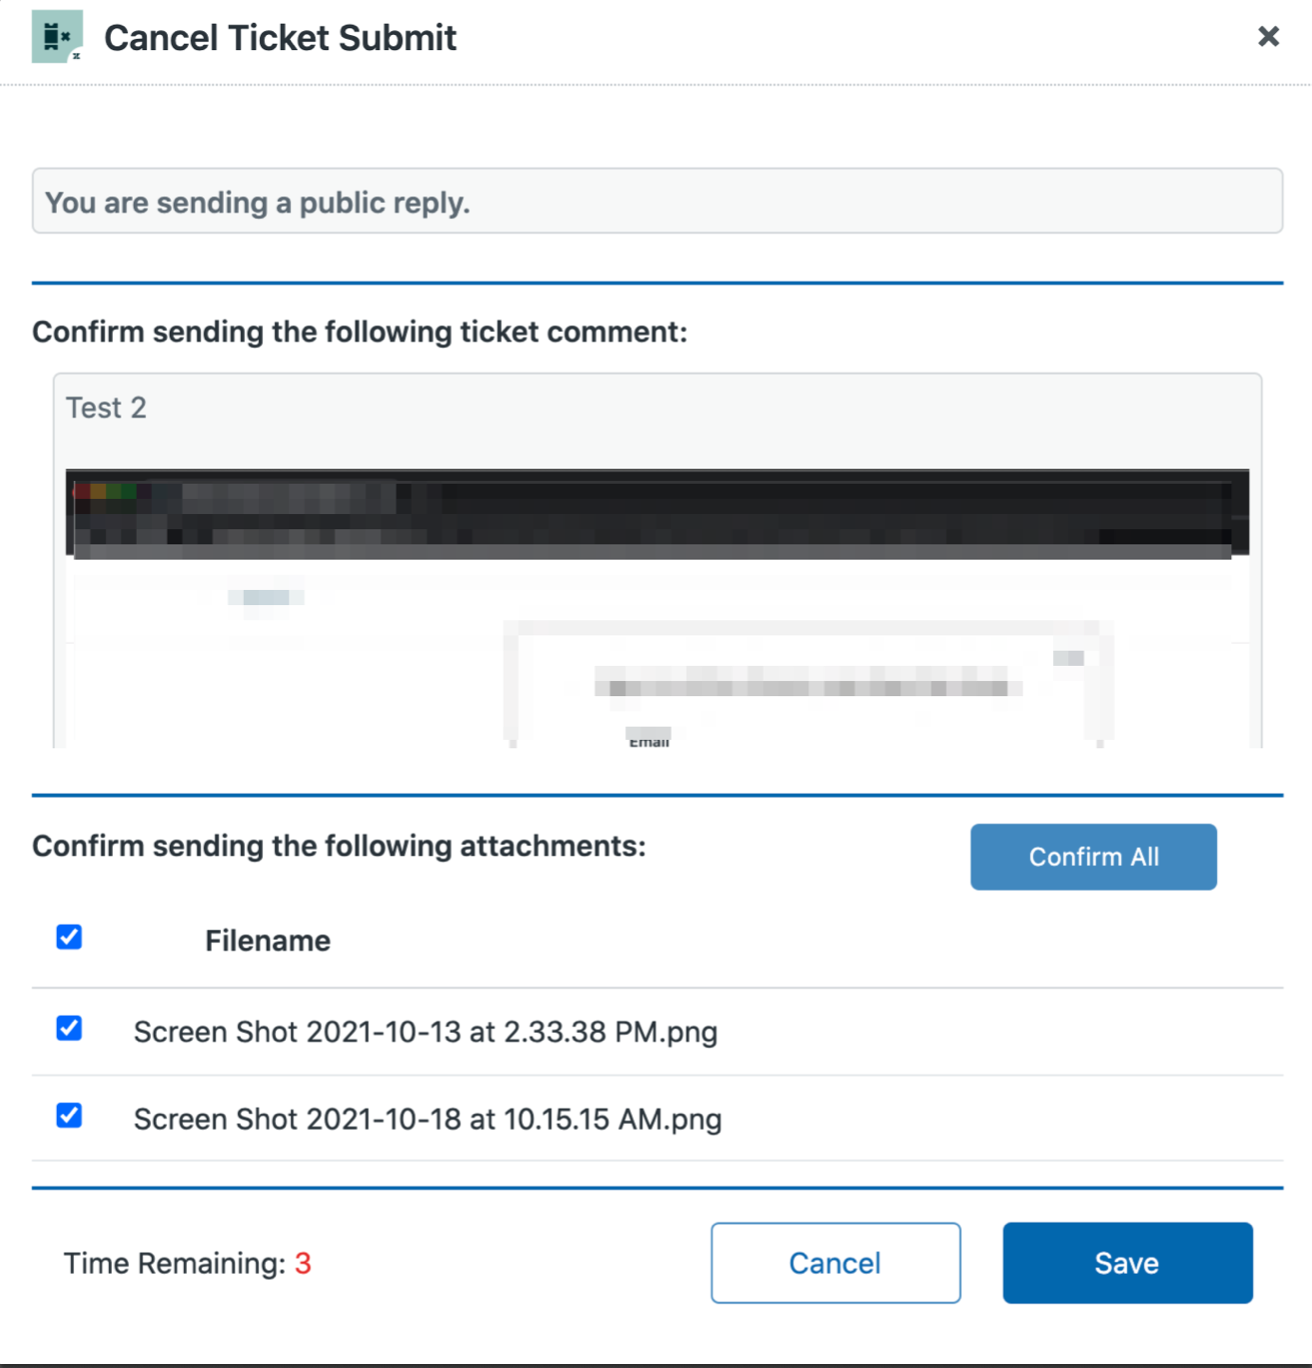Screen dimensions: 1312x1368
Task: Toggle the select-all attachments checkbox
Action: coord(69,937)
